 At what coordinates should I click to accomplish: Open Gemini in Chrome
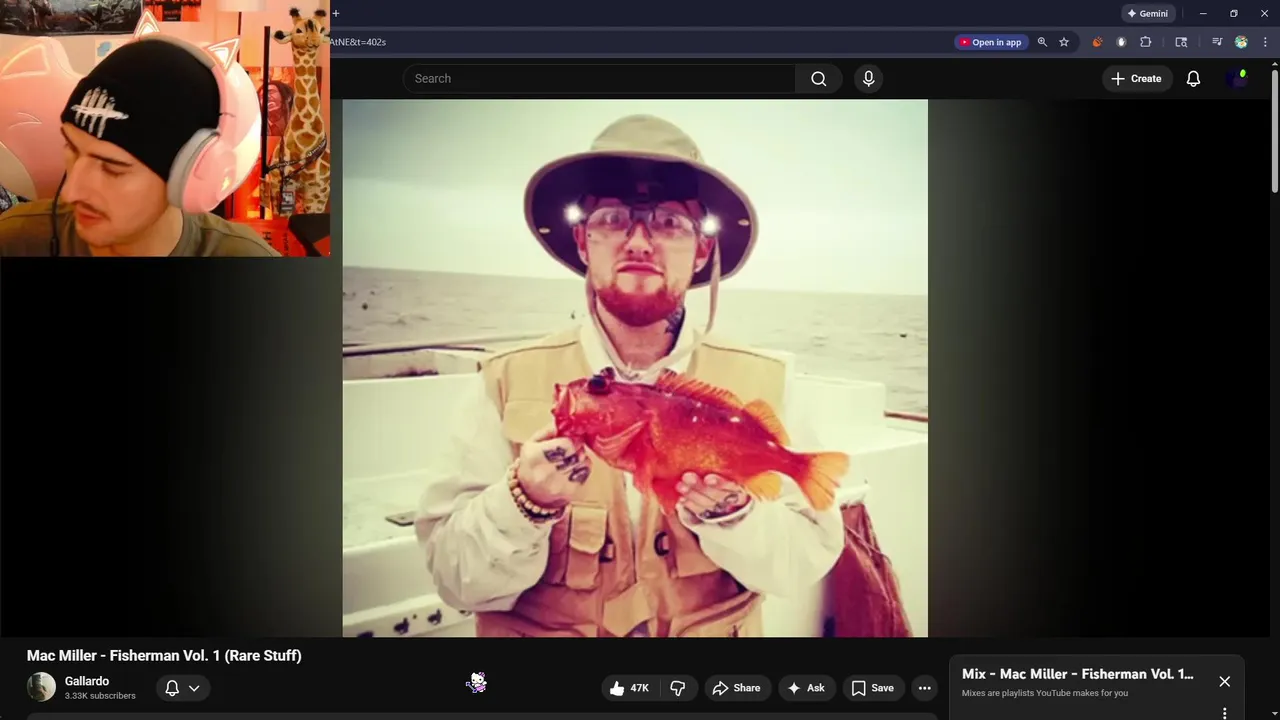click(x=1147, y=14)
